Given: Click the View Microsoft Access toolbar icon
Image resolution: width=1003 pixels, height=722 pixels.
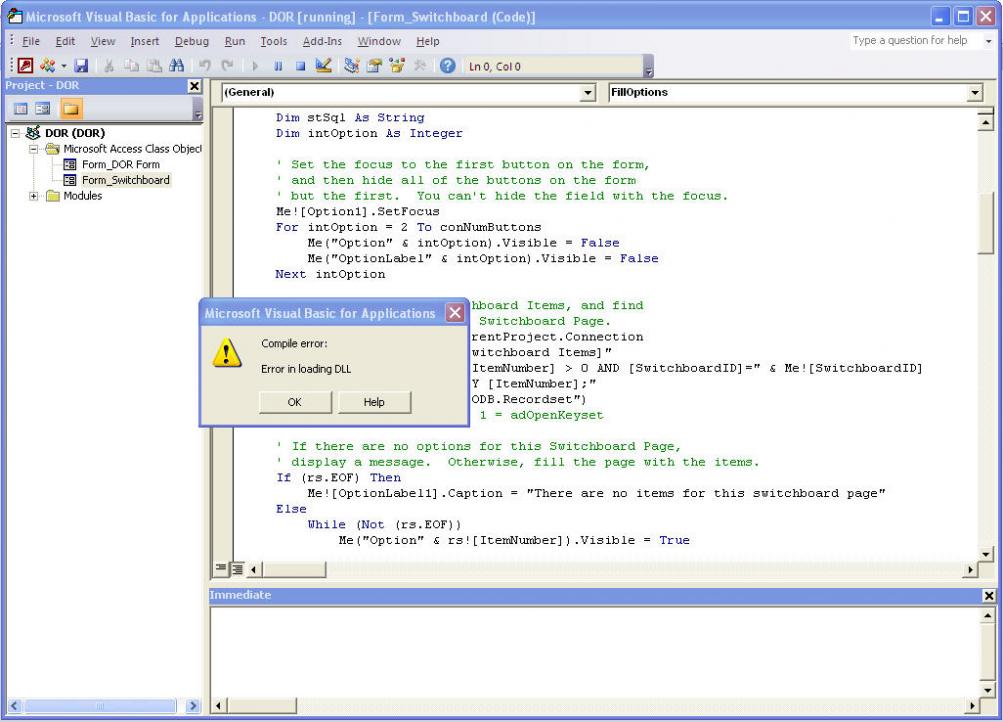Looking at the screenshot, I should [x=26, y=65].
